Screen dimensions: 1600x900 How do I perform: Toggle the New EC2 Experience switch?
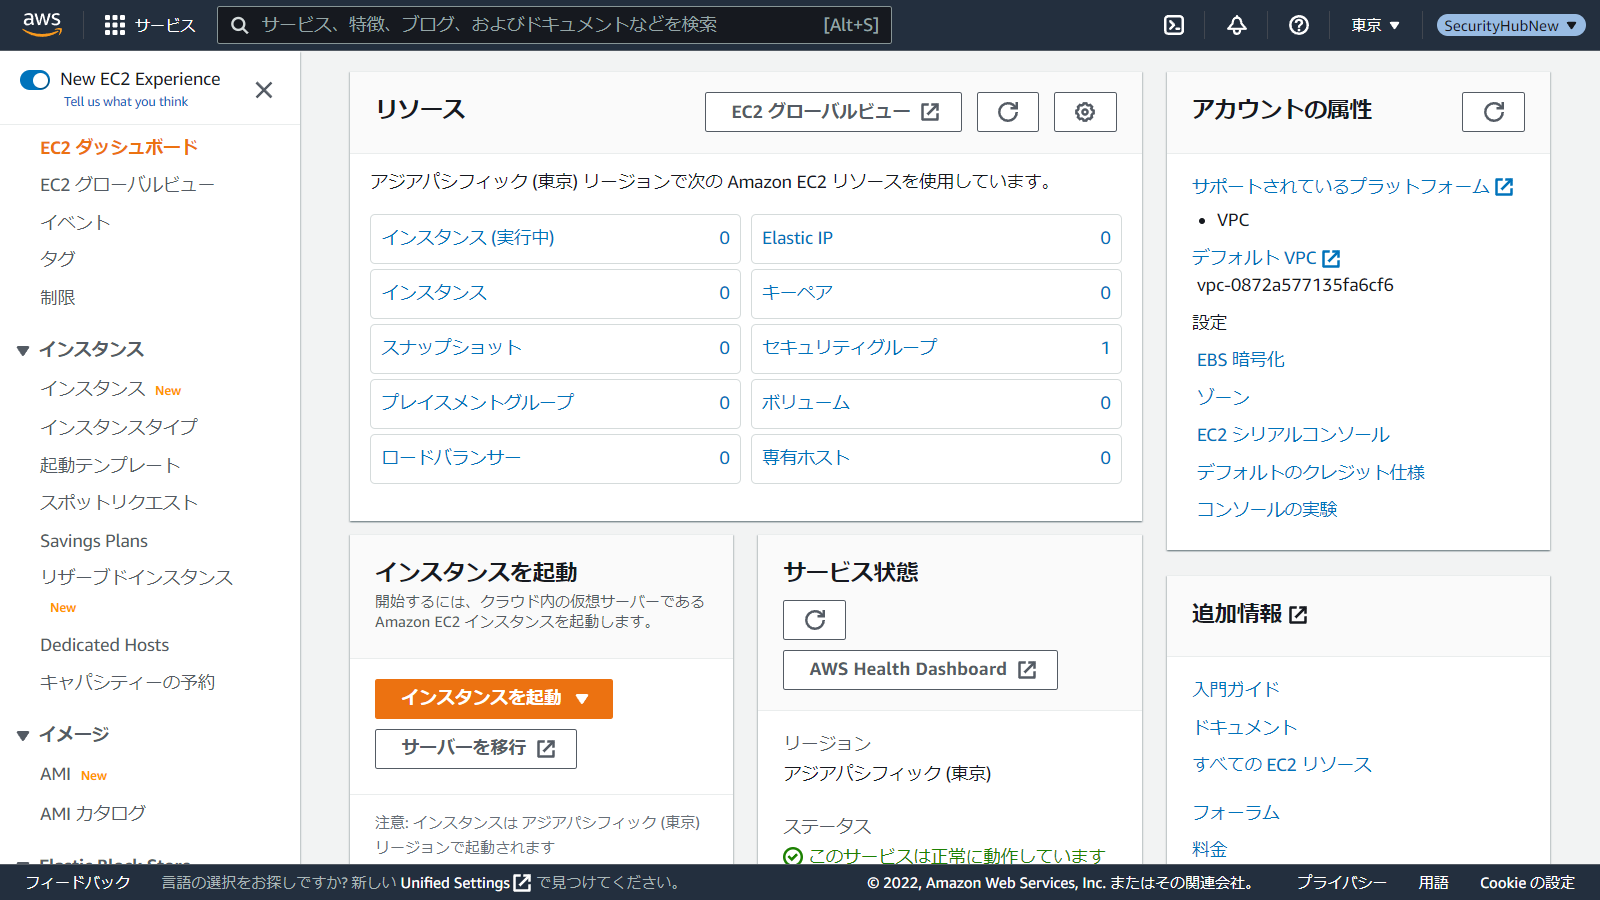coord(35,80)
